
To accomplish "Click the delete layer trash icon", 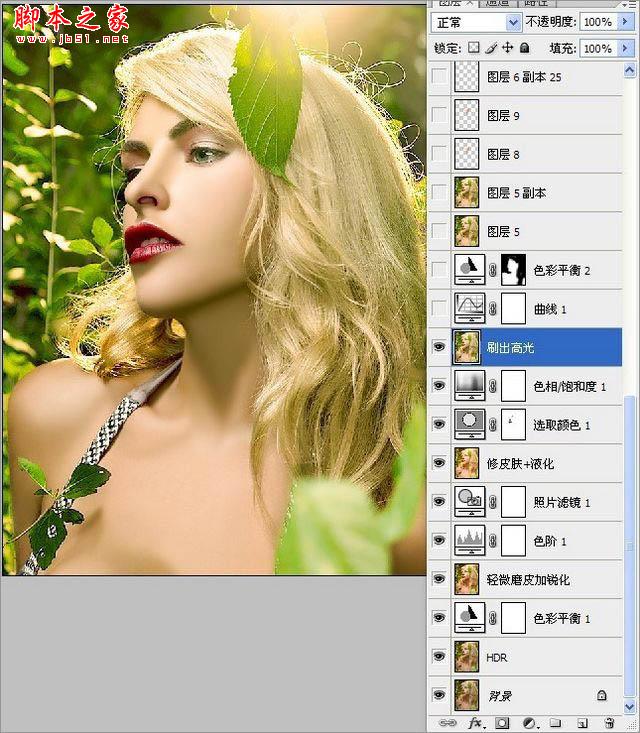I will pyautogui.click(x=609, y=723).
